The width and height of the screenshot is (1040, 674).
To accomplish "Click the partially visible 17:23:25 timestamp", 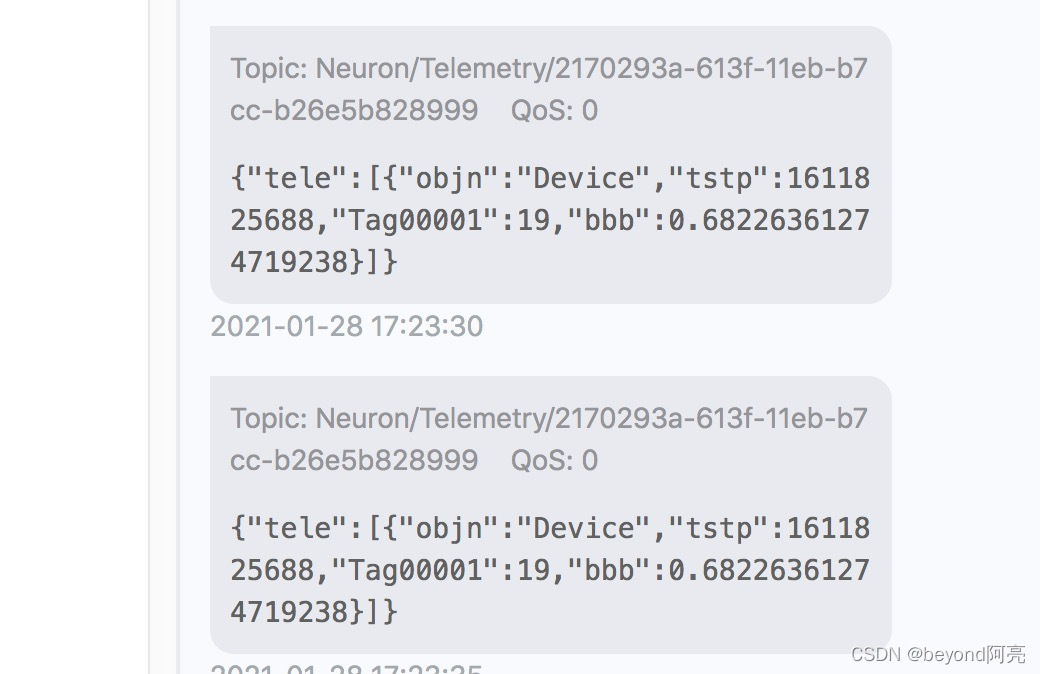I will coord(347,667).
